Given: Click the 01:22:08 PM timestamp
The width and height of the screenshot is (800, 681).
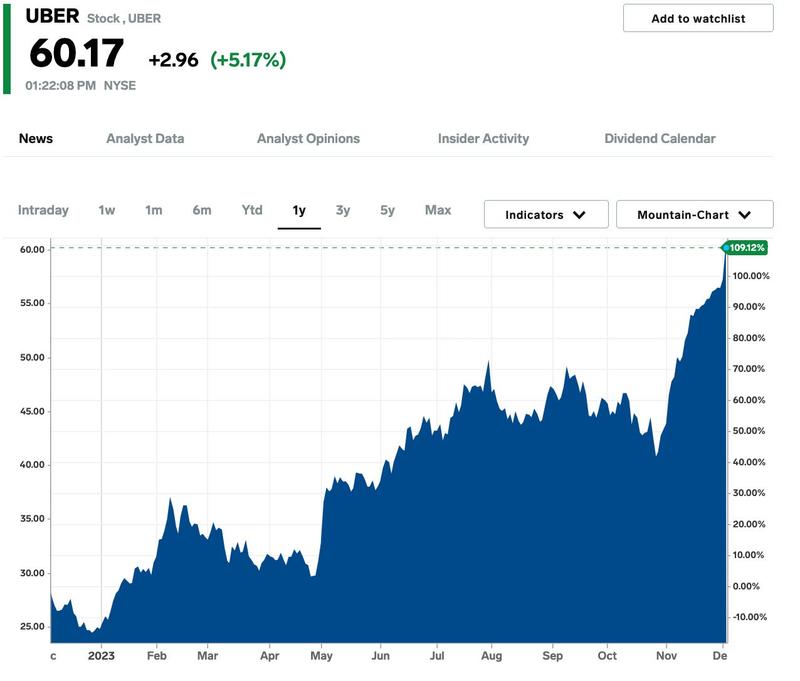Looking at the screenshot, I should tap(60, 86).
